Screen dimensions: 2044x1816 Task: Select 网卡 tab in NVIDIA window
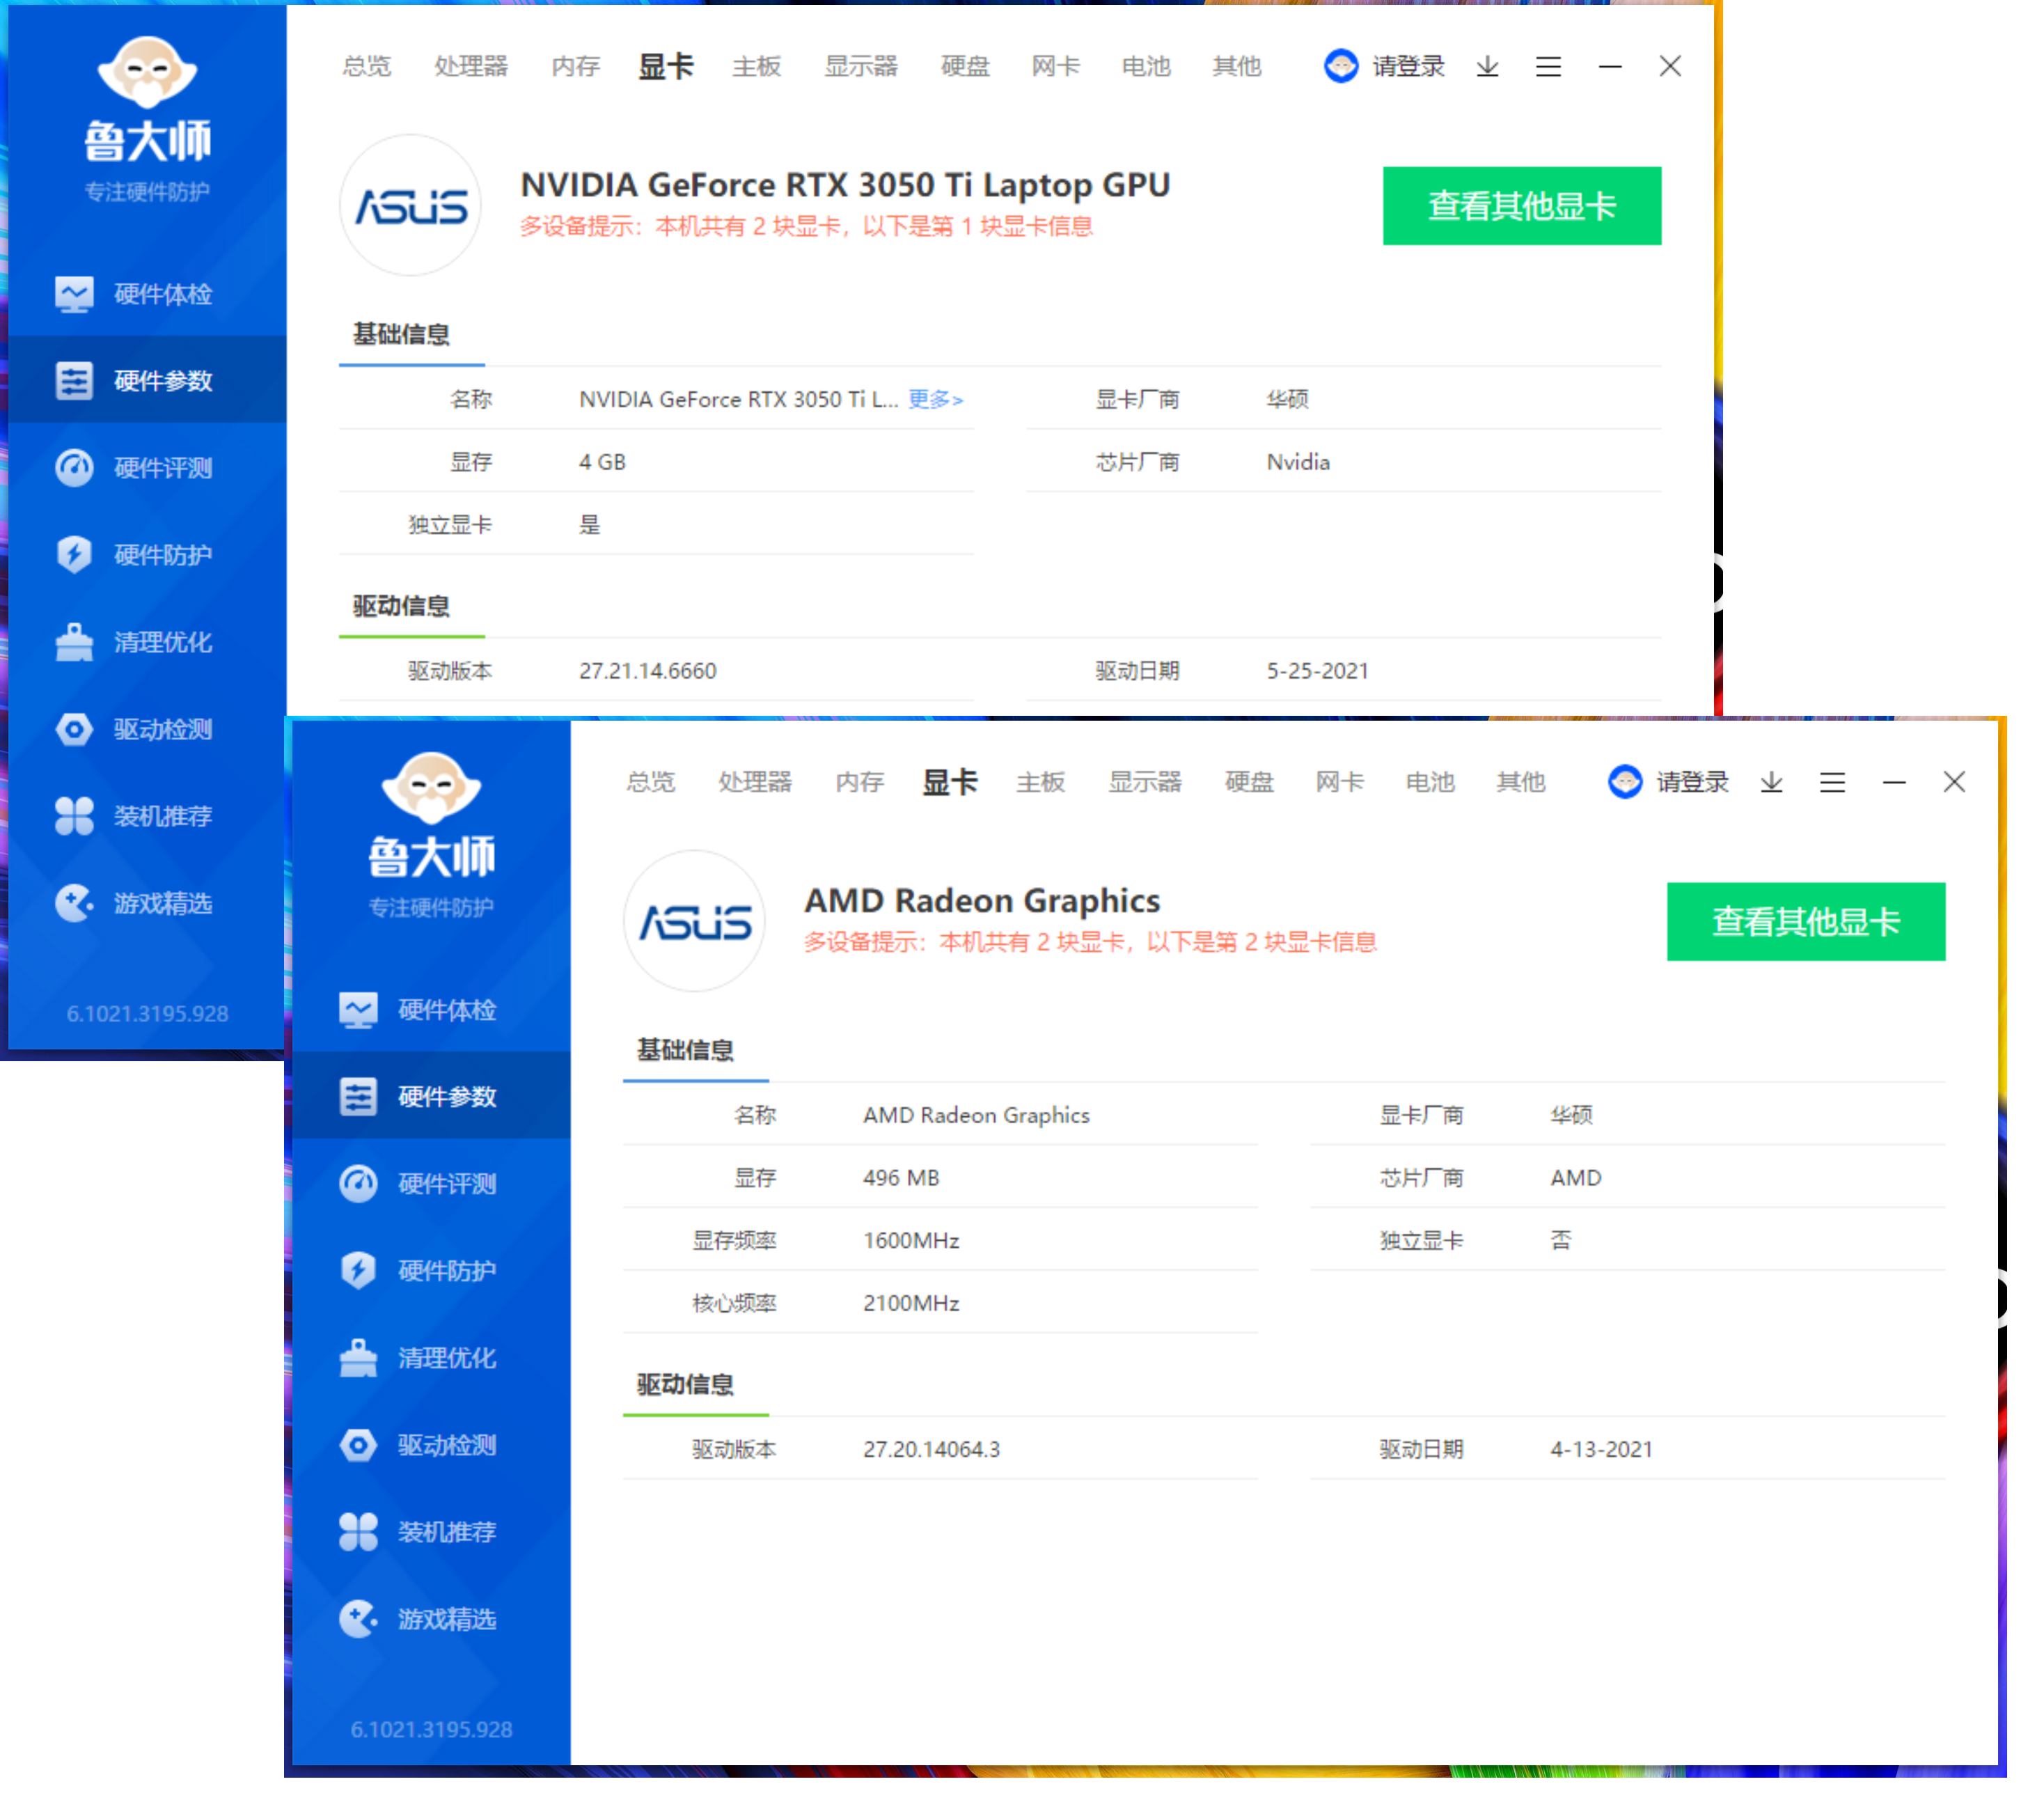(x=1056, y=66)
